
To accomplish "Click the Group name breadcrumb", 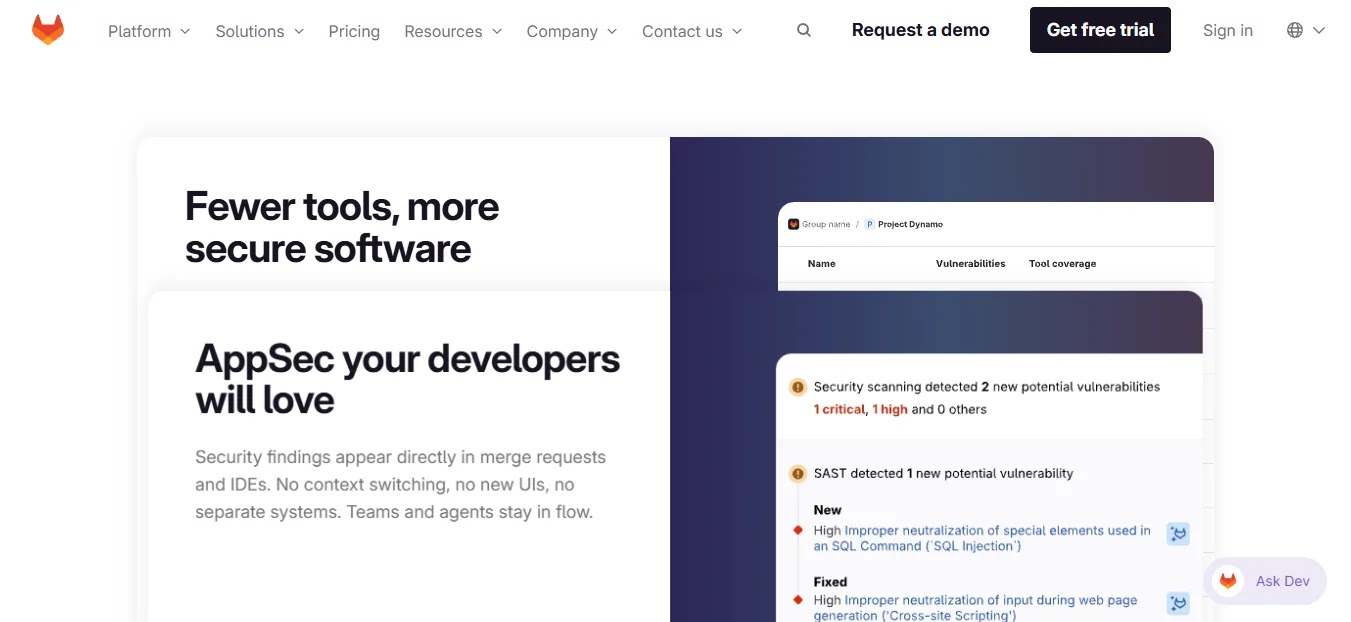I will click(x=826, y=224).
